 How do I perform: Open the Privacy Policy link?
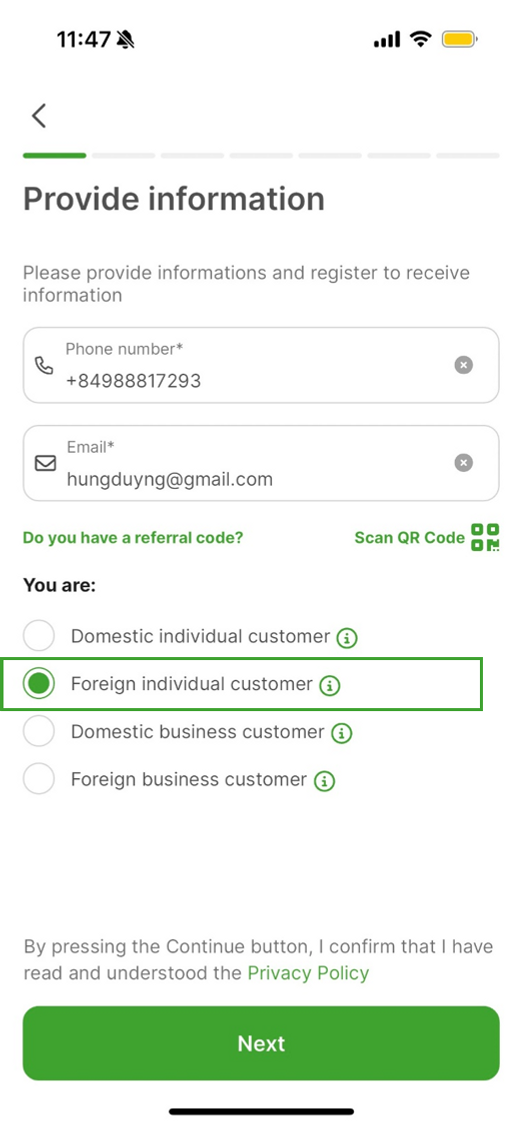(308, 973)
